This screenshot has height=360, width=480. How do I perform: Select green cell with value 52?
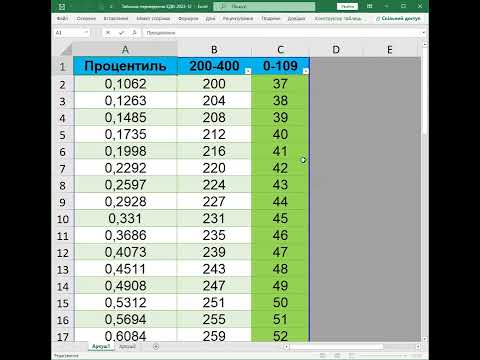[x=280, y=335]
